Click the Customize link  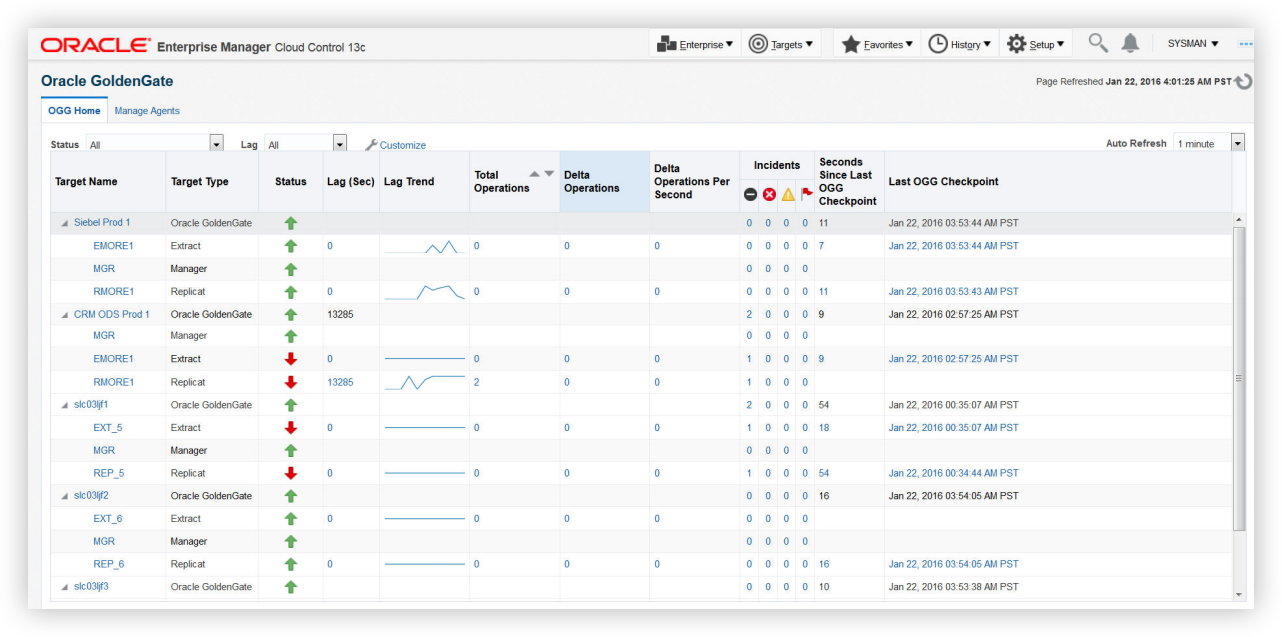point(403,145)
